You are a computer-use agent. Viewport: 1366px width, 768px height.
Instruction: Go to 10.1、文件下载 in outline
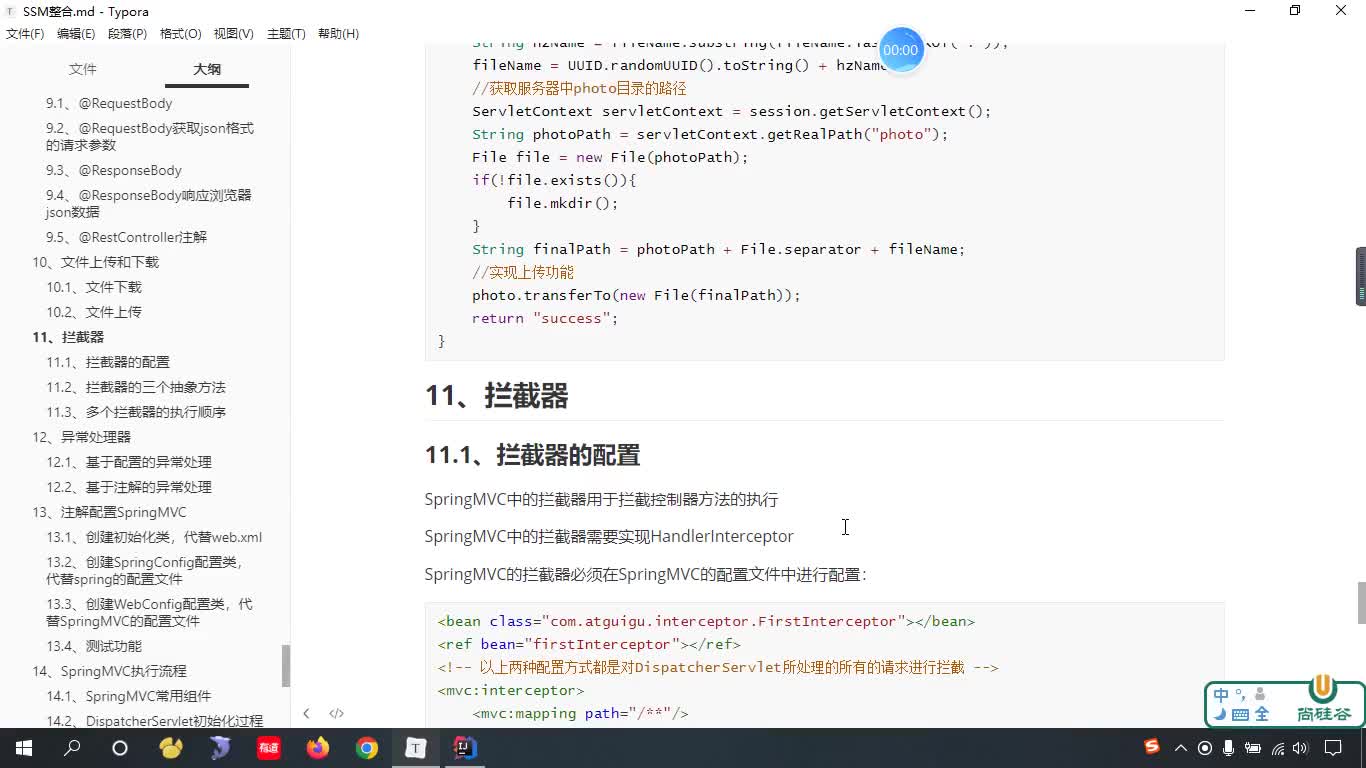pos(94,287)
